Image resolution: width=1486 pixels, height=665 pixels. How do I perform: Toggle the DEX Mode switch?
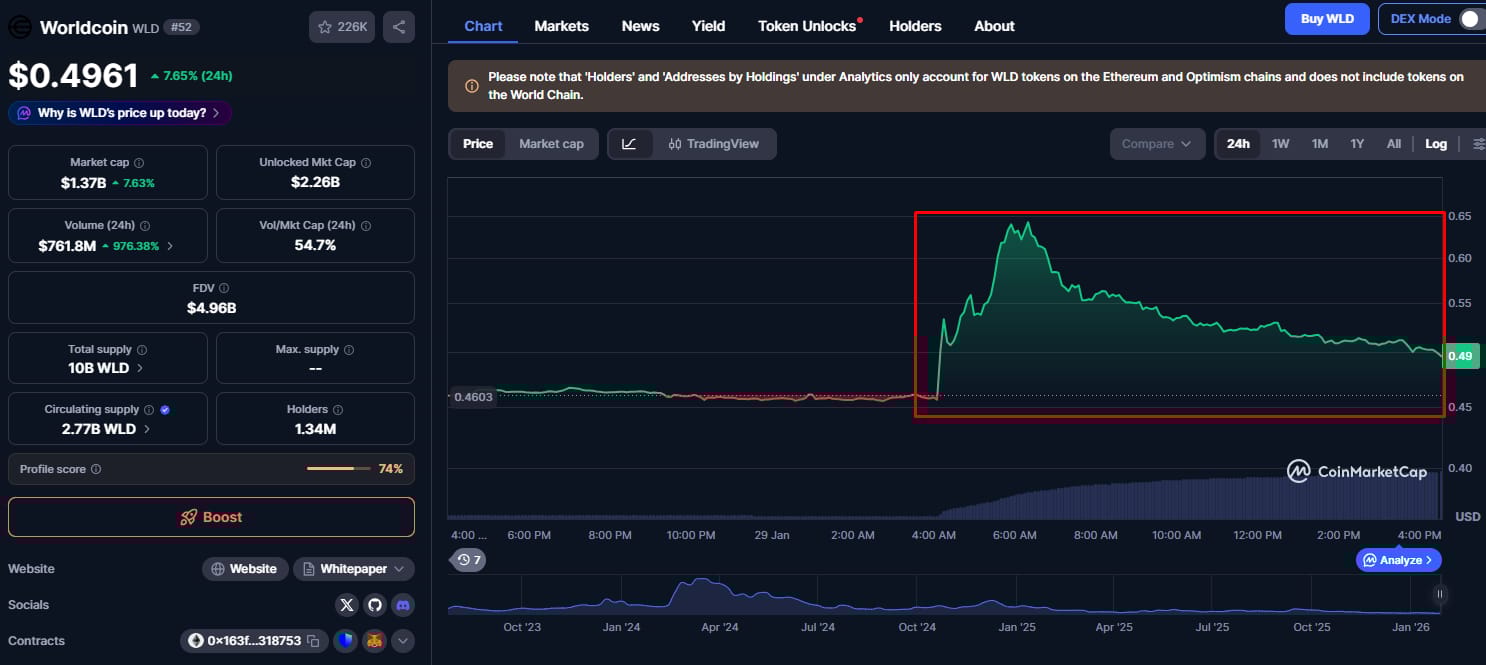click(x=1472, y=19)
